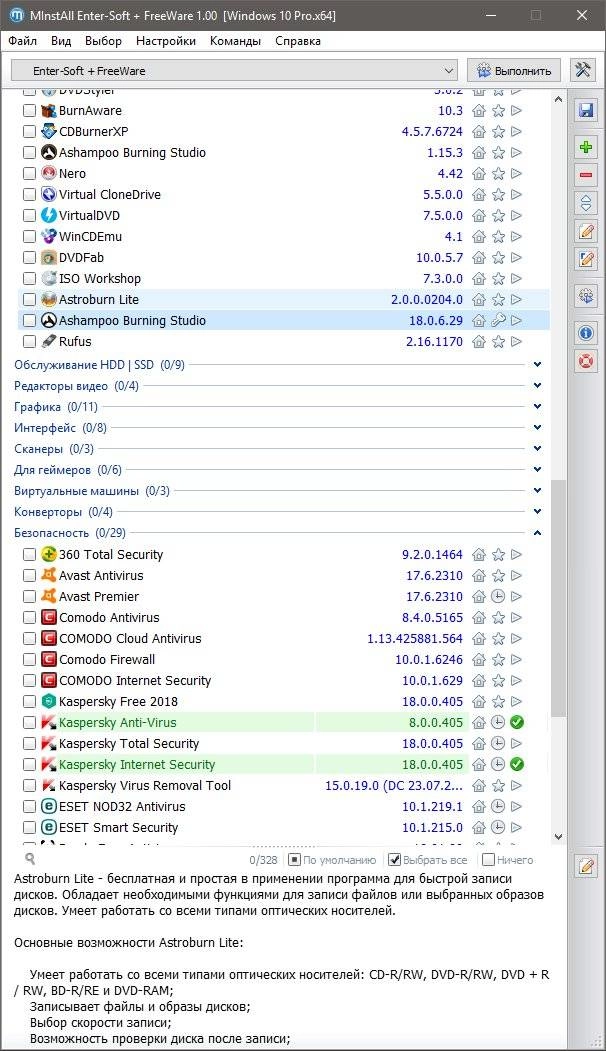Screen dimensions: 606x1051
Task: Click the red minus remove icon
Action: click(x=586, y=175)
